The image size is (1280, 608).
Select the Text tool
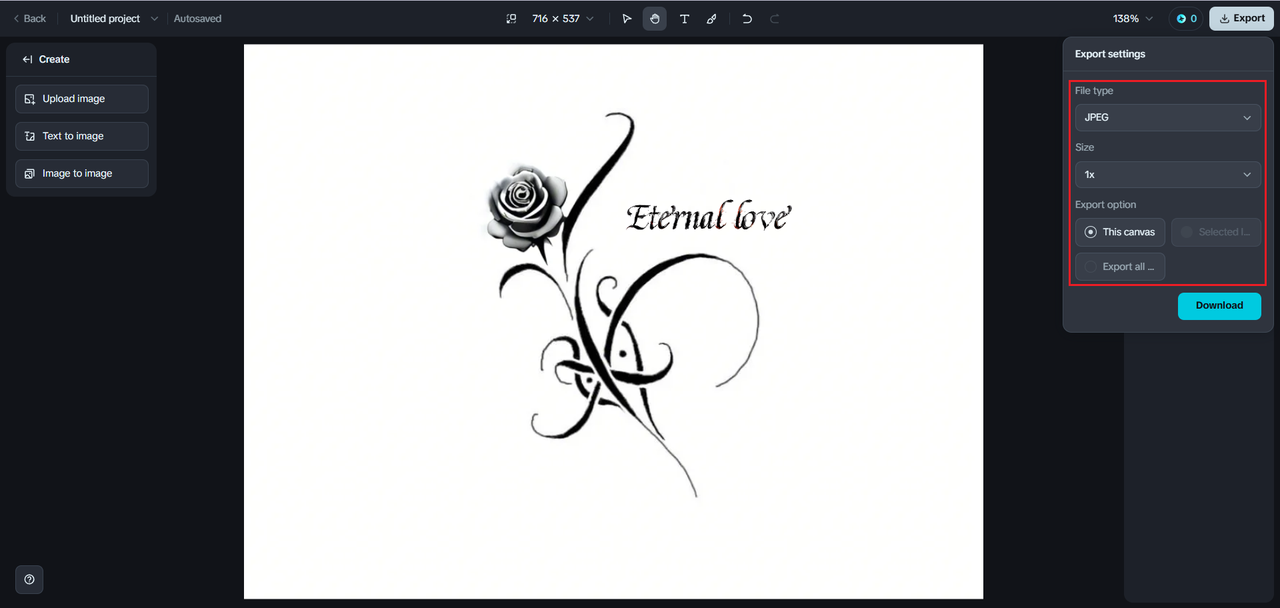[x=684, y=19]
